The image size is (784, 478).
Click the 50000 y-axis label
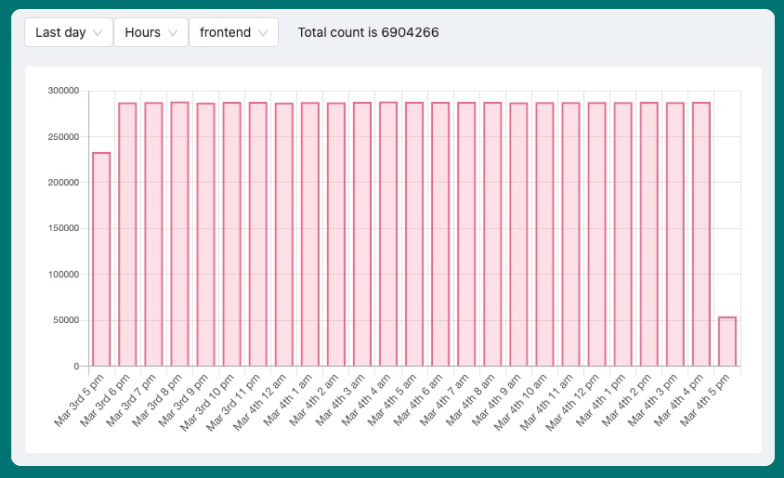[66, 320]
